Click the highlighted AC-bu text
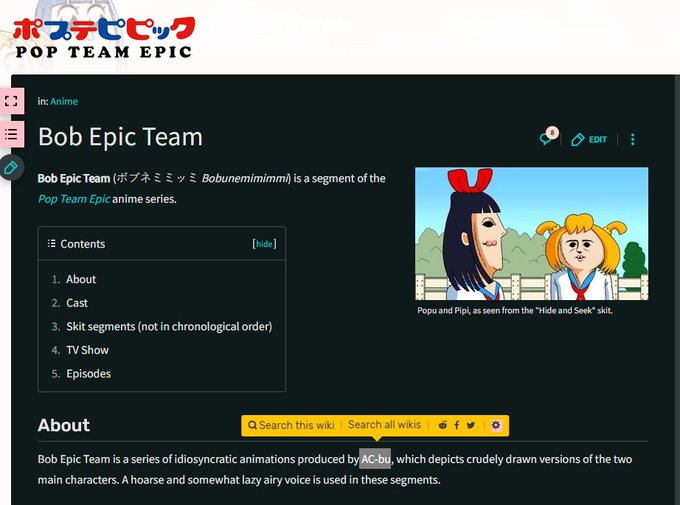Screen dimensions: 680x505 pos(375,459)
